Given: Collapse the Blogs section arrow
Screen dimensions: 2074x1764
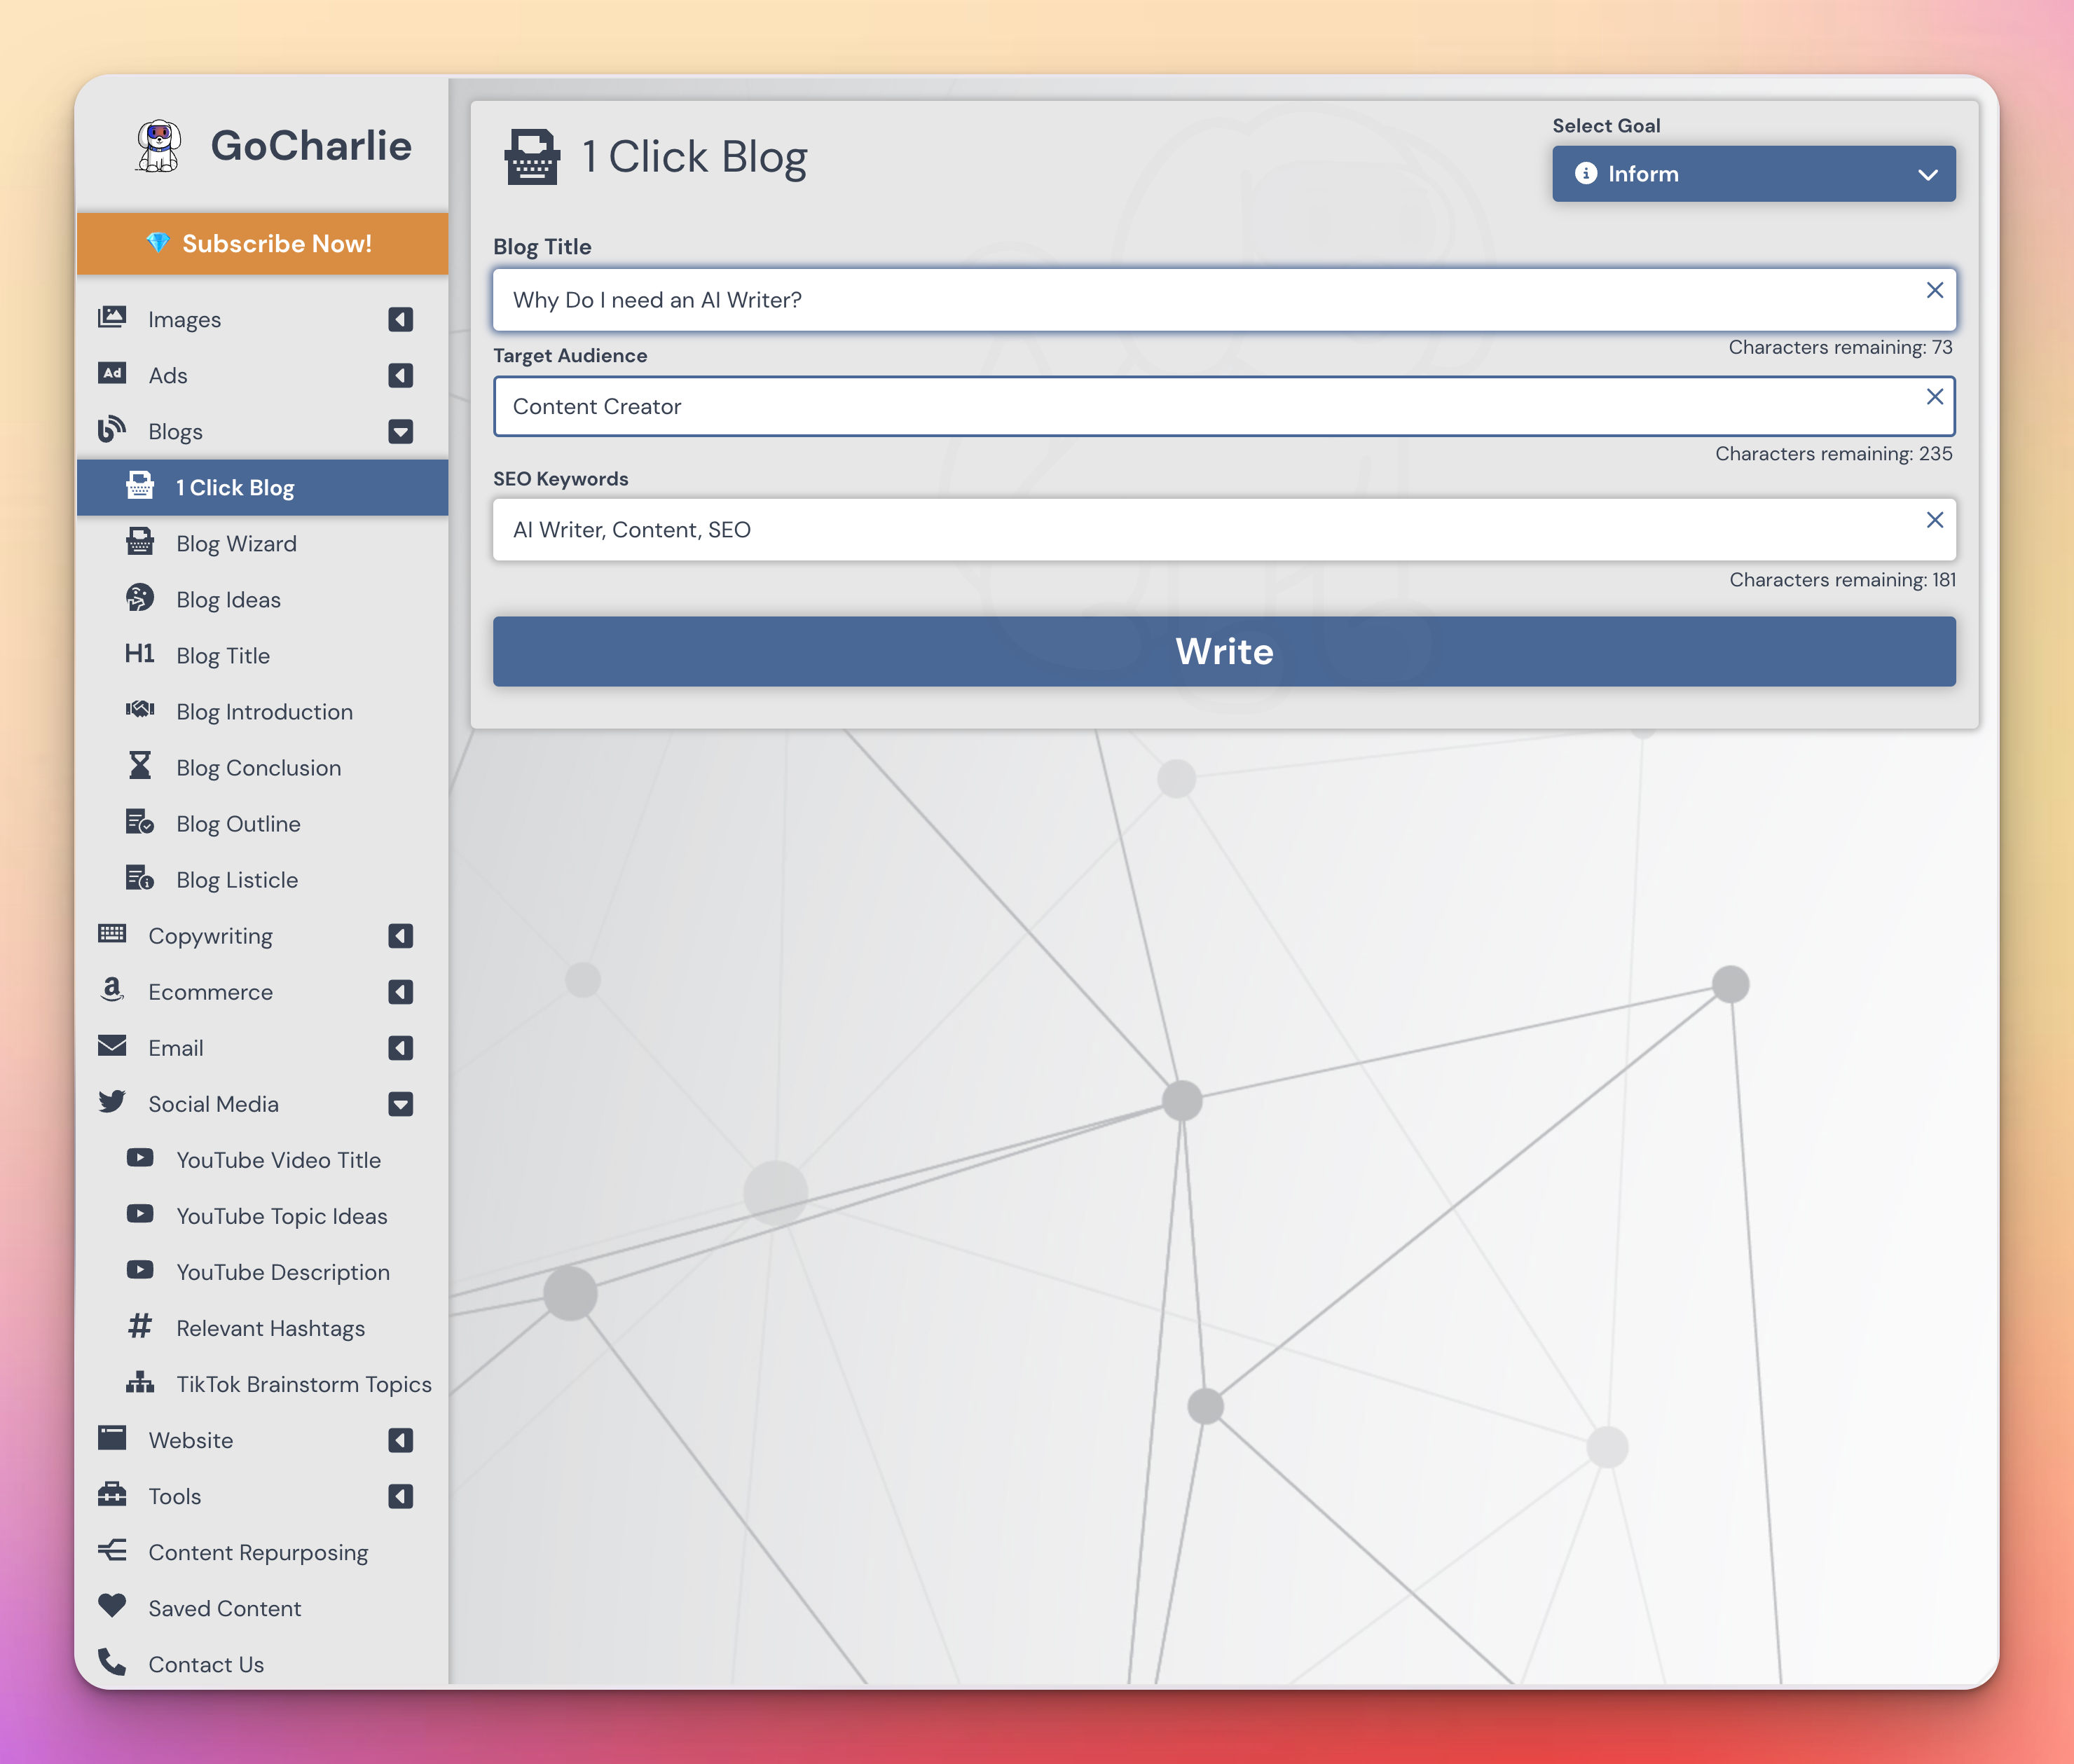Looking at the screenshot, I should click(400, 431).
